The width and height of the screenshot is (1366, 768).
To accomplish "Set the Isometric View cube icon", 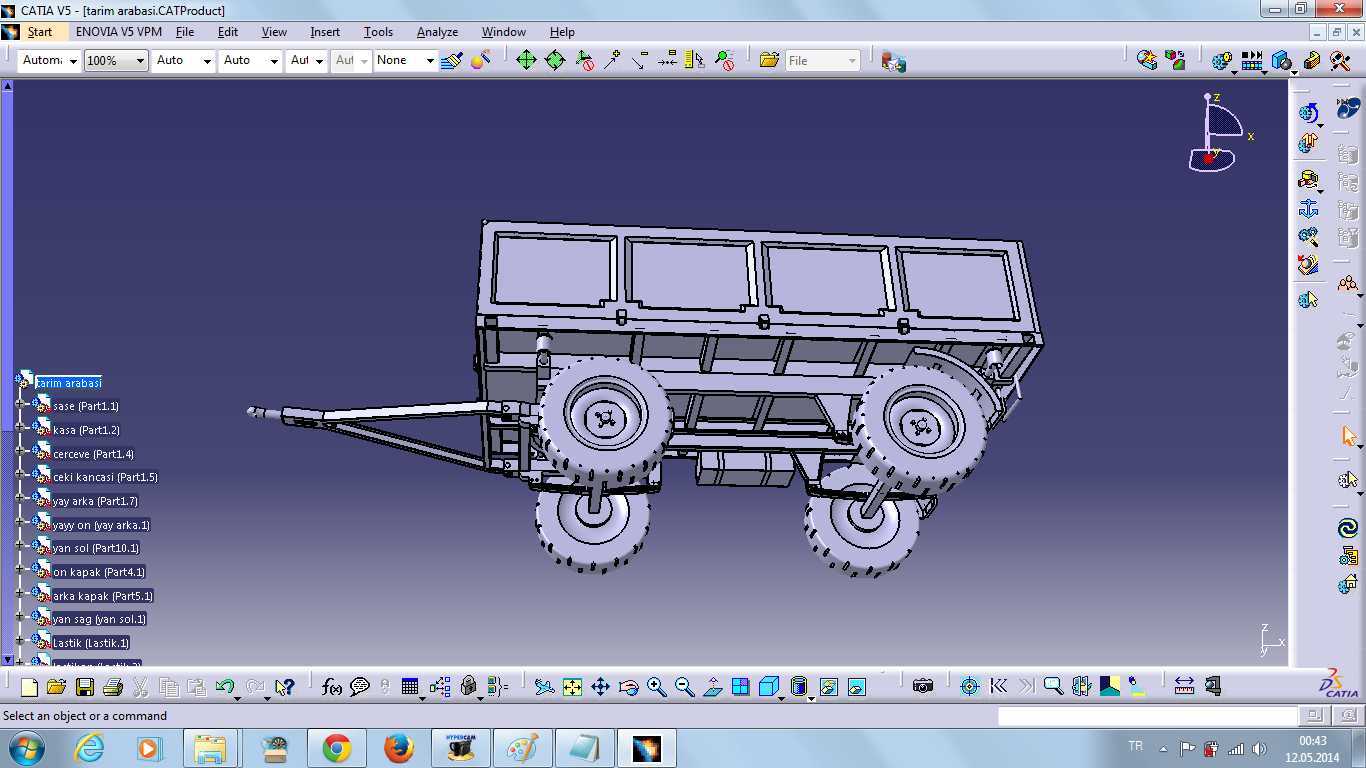I will coord(768,687).
